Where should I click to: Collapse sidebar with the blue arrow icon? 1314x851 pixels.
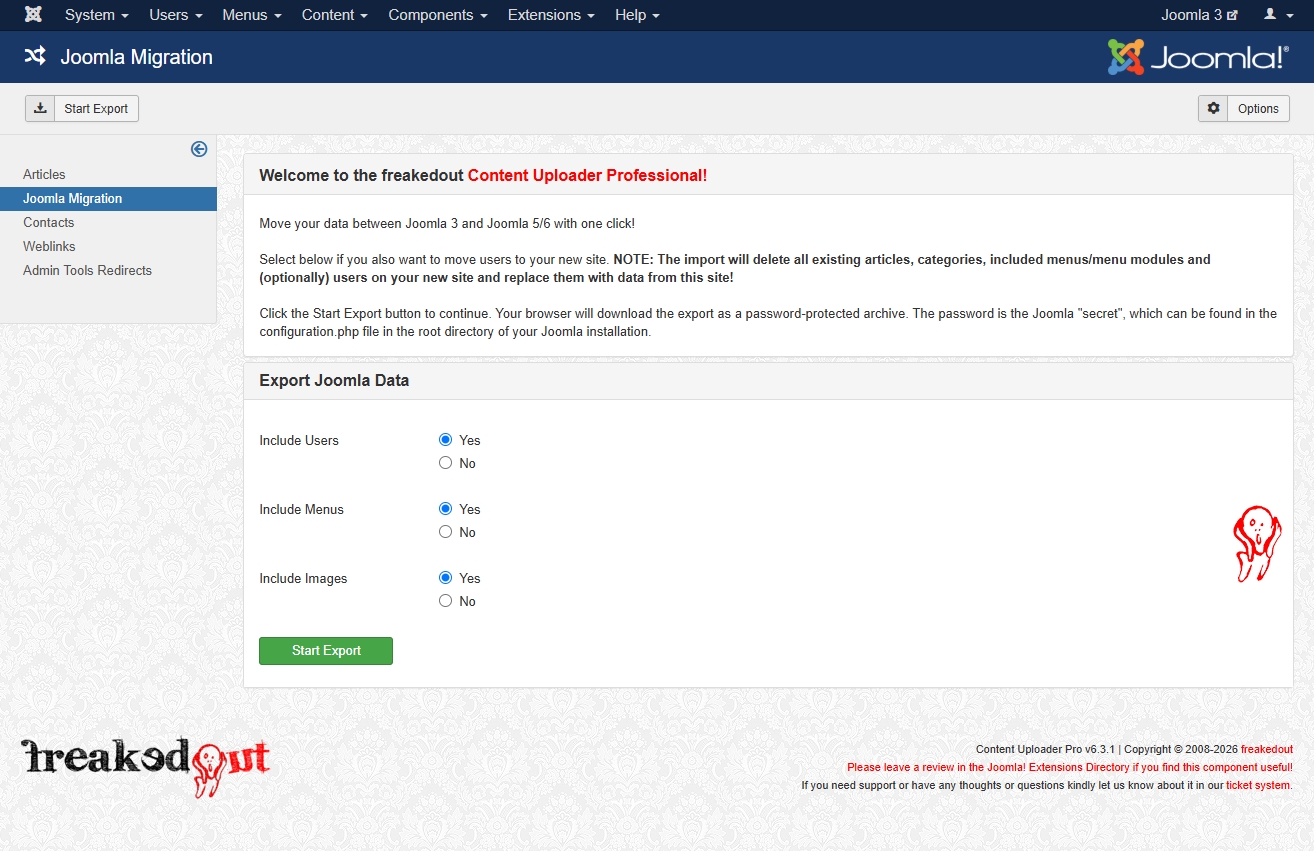(199, 149)
